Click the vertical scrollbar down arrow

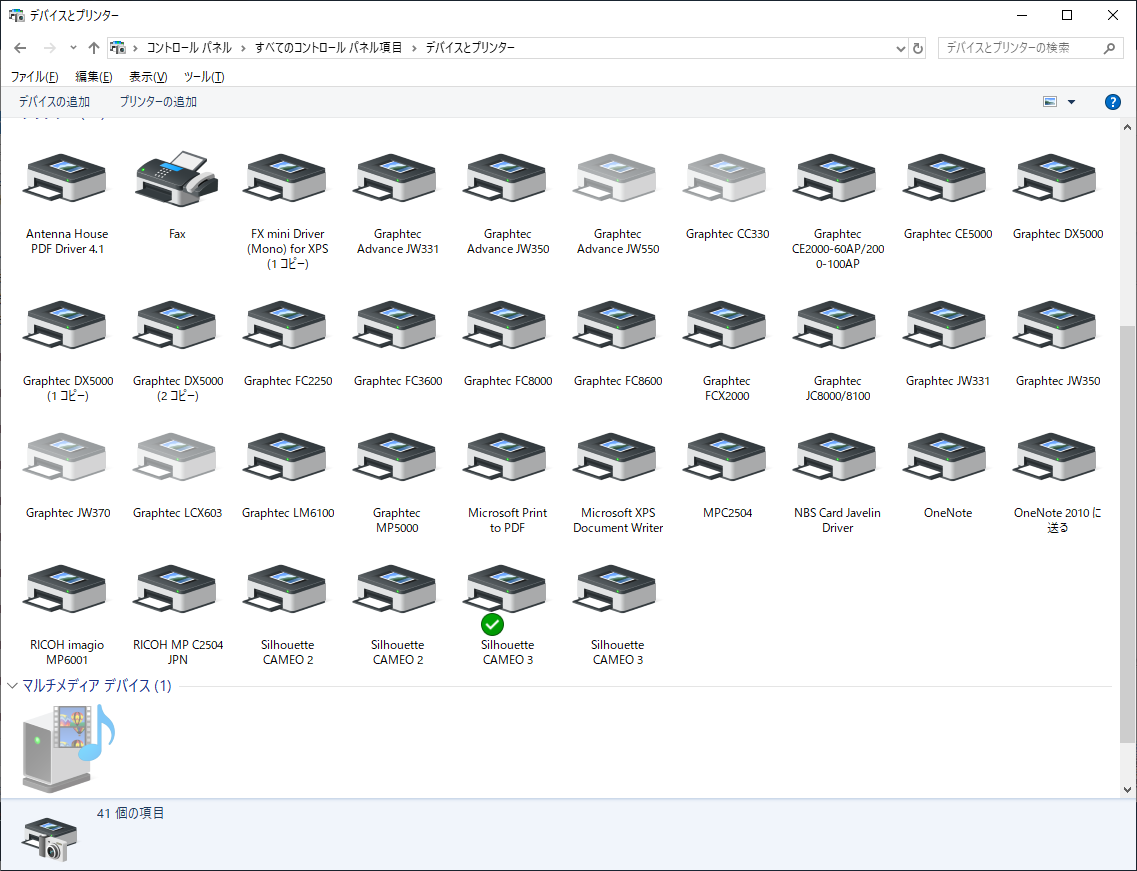[x=1127, y=790]
